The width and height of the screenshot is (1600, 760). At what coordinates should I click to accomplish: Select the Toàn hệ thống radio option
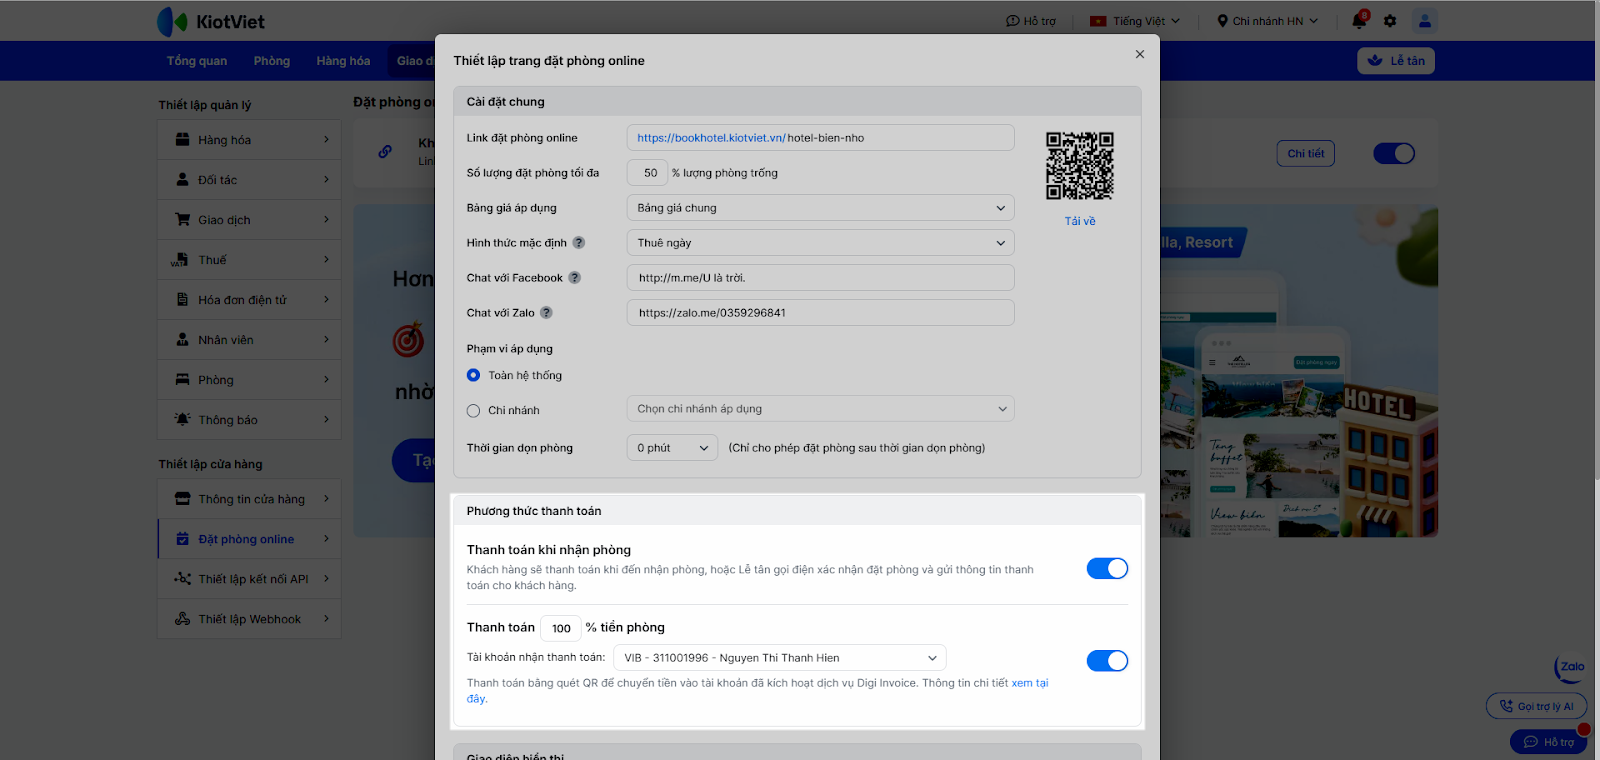click(x=474, y=375)
